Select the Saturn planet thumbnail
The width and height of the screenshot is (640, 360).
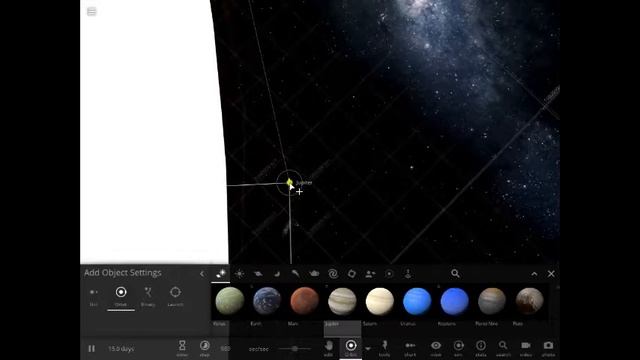380,301
